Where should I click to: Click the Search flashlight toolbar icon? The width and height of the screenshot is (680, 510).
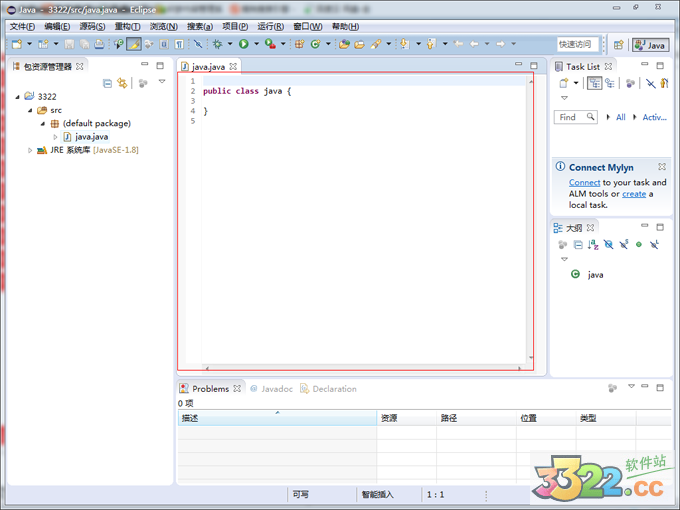point(376,44)
